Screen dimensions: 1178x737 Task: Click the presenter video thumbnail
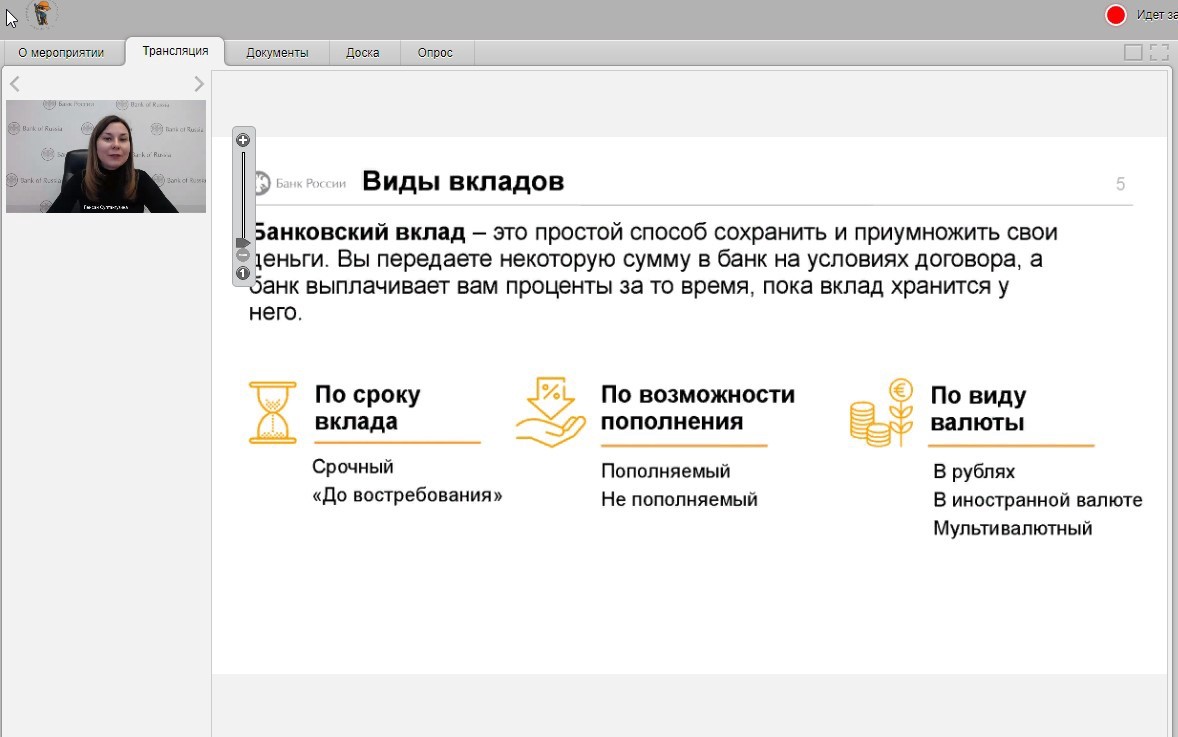[x=106, y=156]
